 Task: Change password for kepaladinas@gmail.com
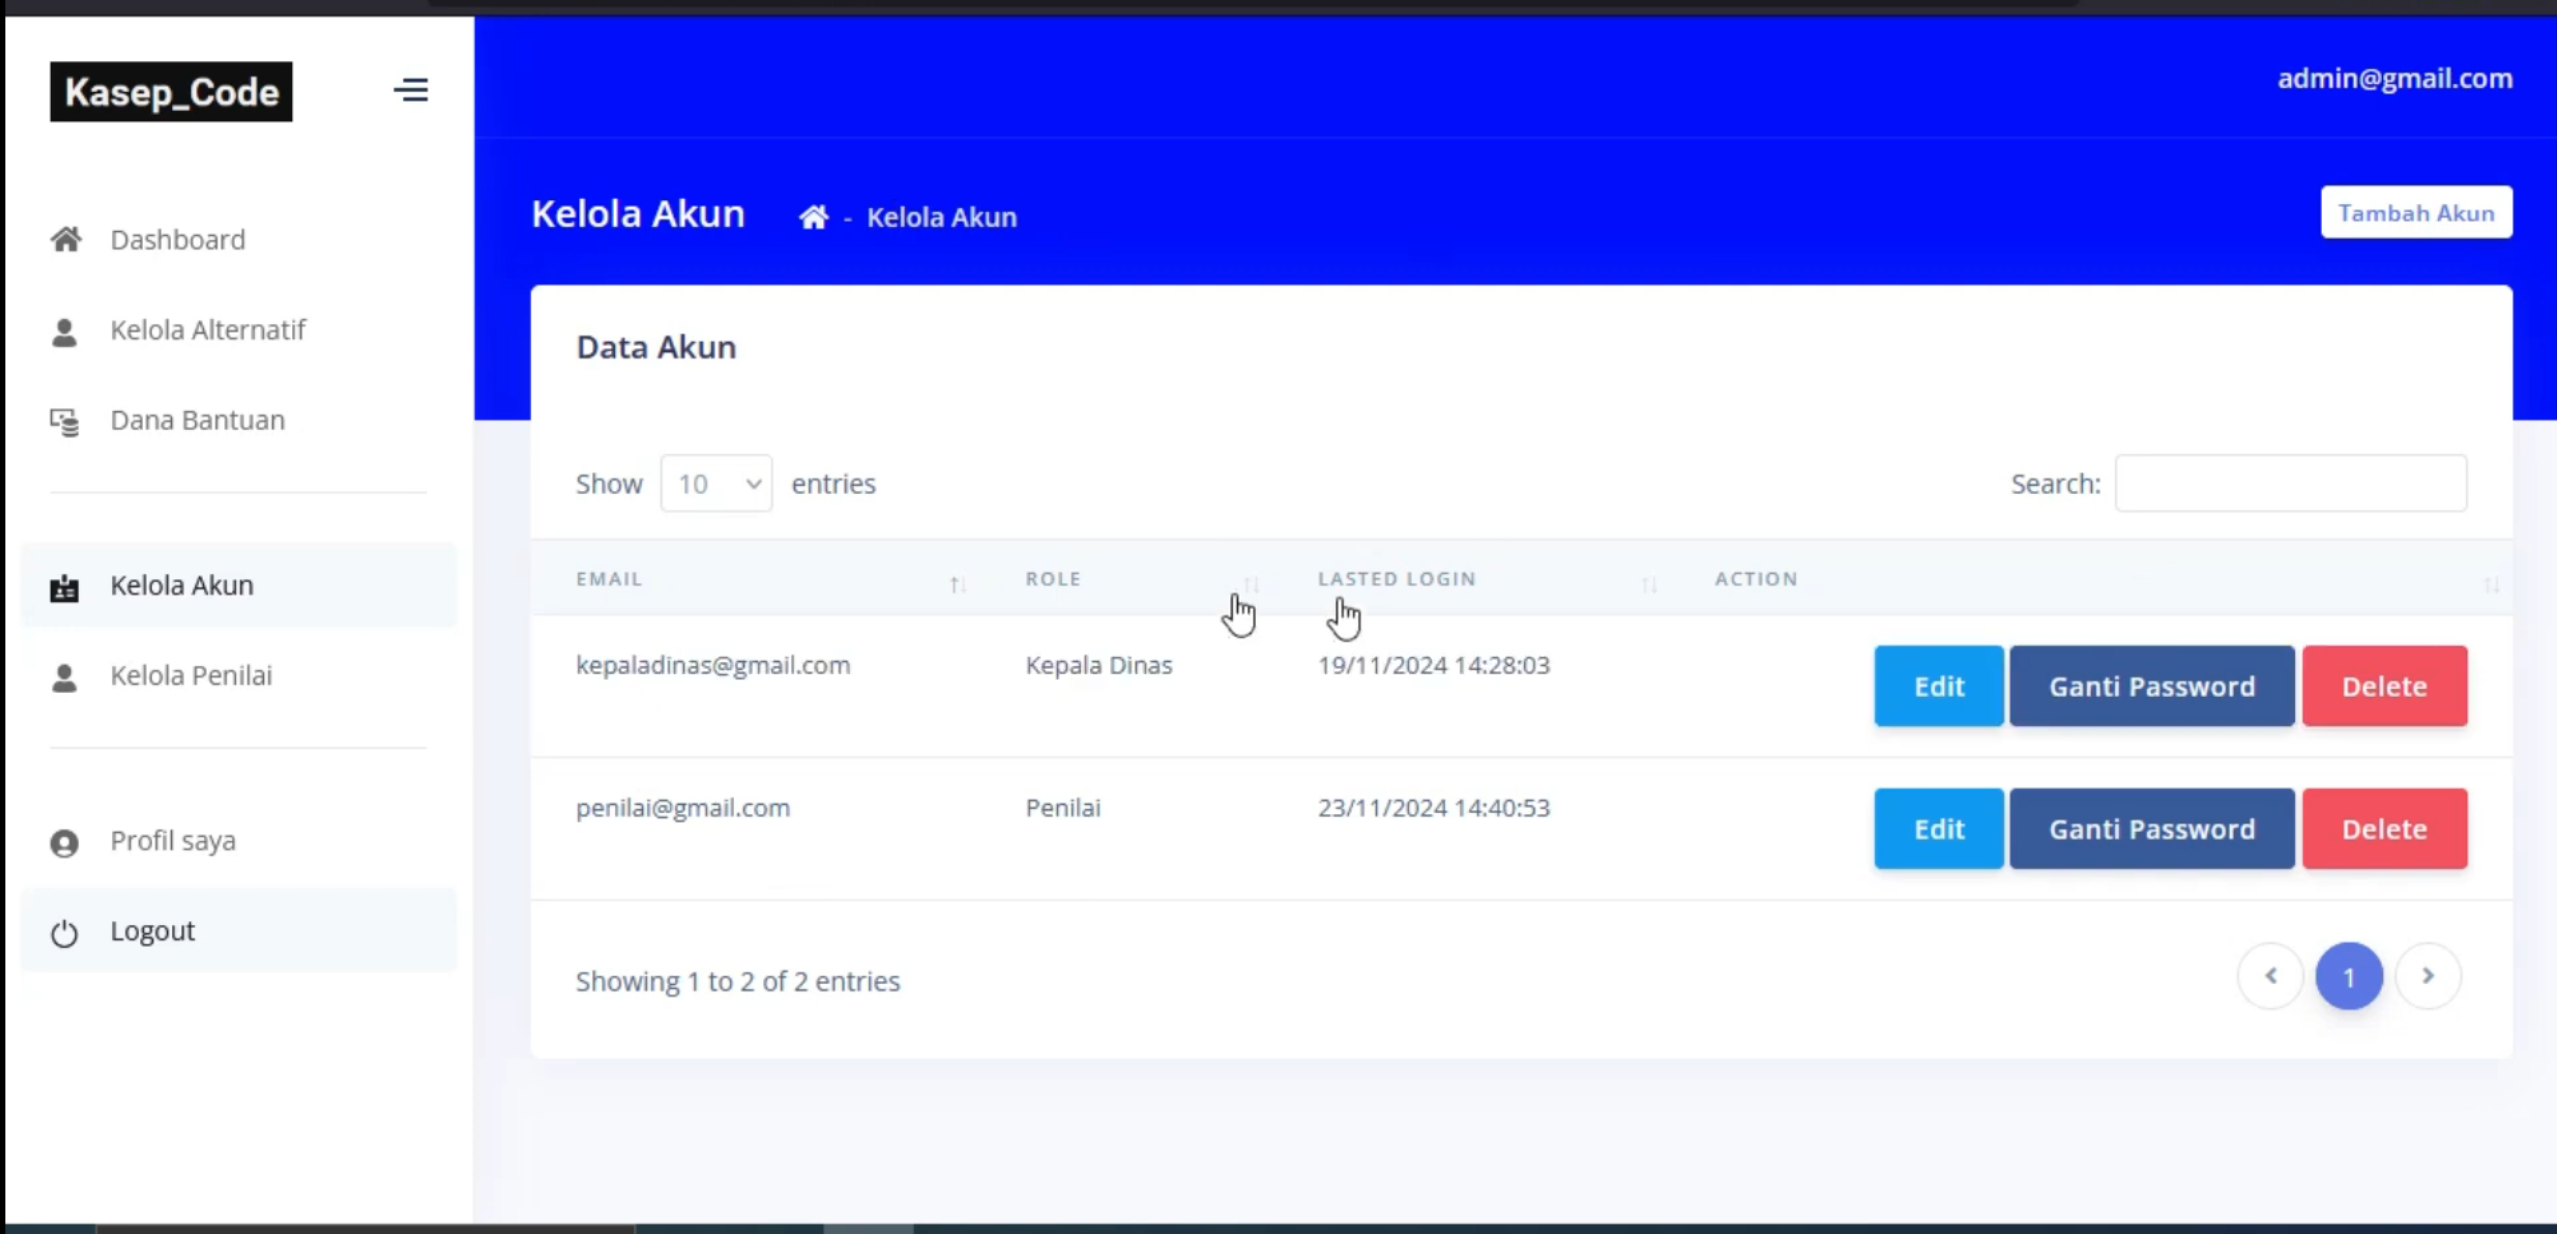point(2152,686)
